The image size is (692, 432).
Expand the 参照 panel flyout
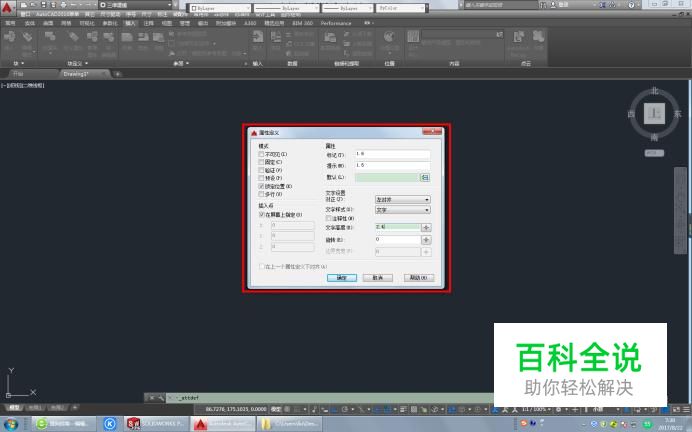(181, 64)
